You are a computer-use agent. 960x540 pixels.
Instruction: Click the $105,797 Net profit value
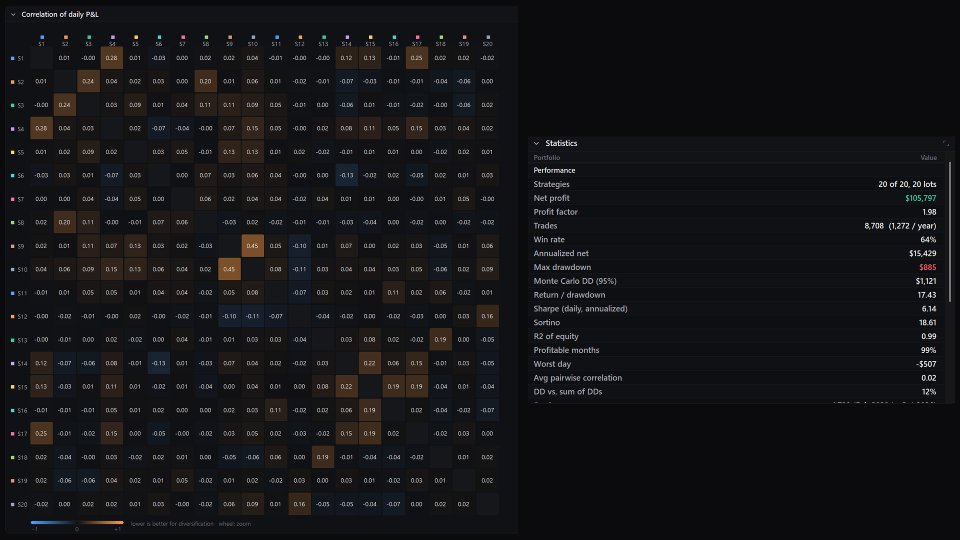921,198
